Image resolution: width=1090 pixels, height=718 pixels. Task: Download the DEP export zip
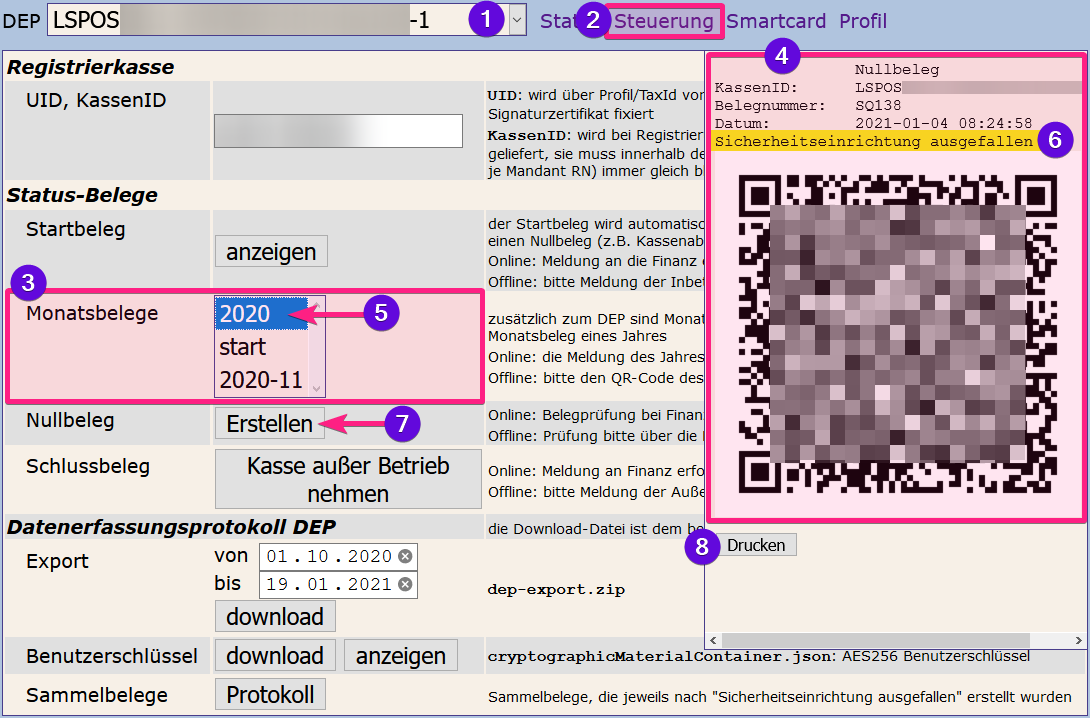tap(275, 617)
